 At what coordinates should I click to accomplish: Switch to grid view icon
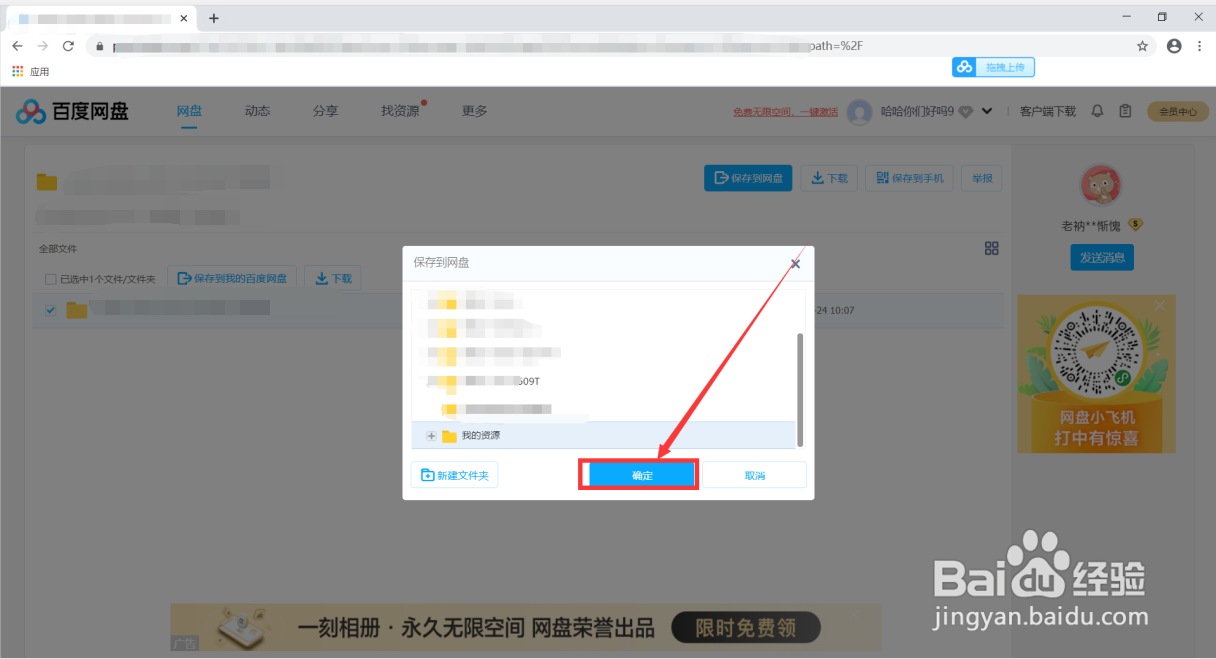992,248
